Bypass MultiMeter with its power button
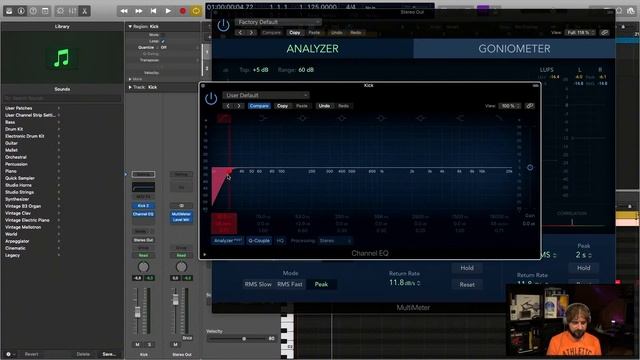The height and width of the screenshot is (360, 640). pos(223,25)
